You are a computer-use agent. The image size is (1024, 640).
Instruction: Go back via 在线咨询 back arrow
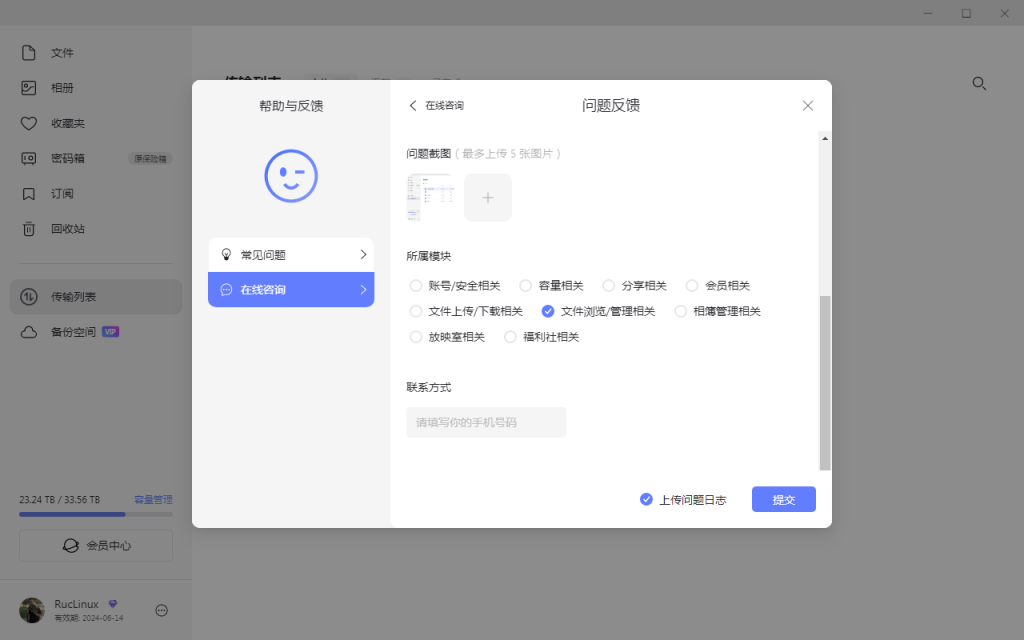pos(413,106)
